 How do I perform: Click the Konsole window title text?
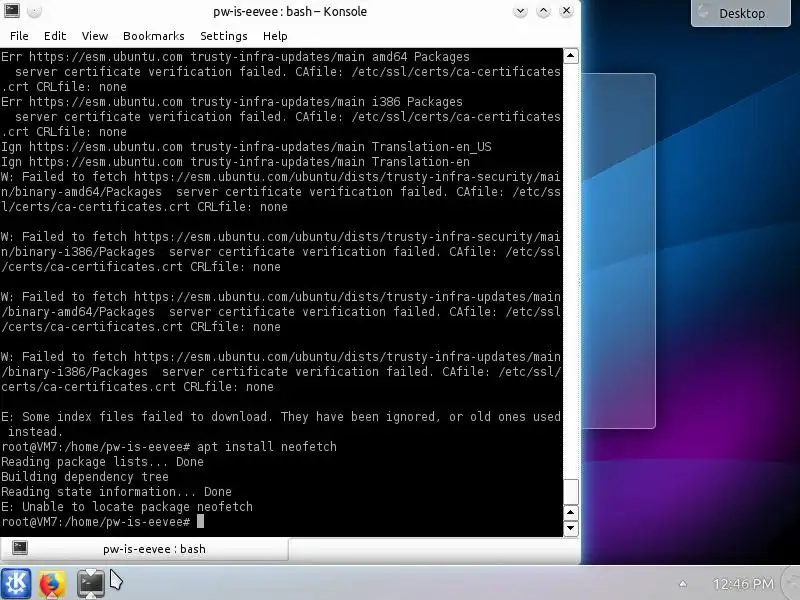coord(290,11)
